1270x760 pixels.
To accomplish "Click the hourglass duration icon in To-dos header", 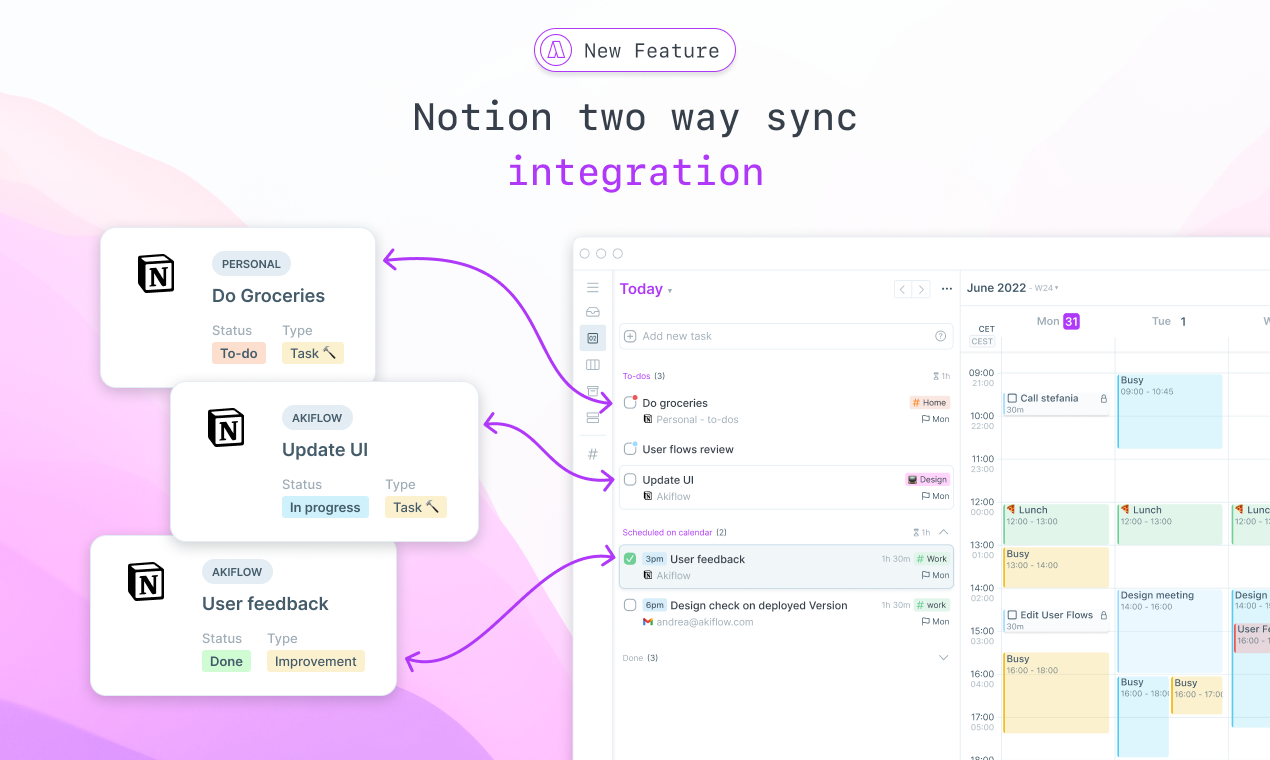I will (x=937, y=376).
